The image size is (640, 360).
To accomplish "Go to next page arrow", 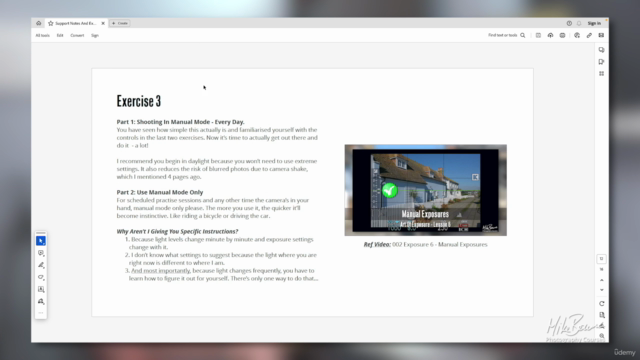I will (x=602, y=290).
